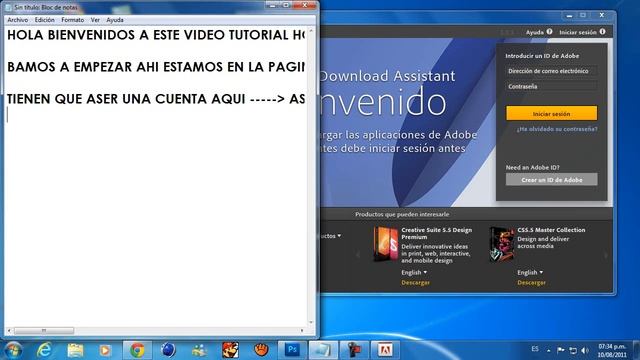Open the volume speaker tray icon
Image resolution: width=640 pixels, height=360 pixels.
coord(585,350)
